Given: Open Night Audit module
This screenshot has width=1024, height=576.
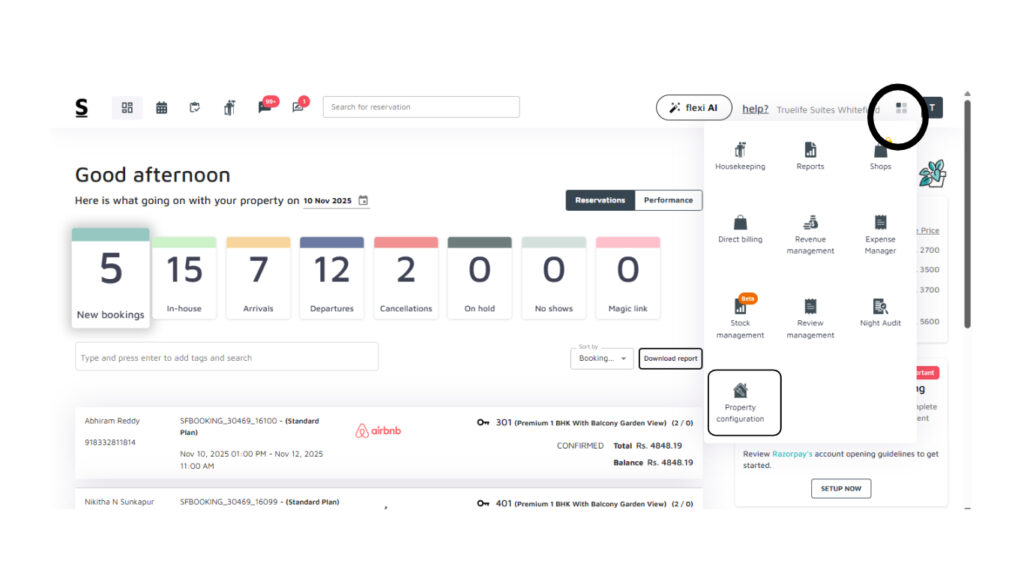Looking at the screenshot, I should [880, 311].
